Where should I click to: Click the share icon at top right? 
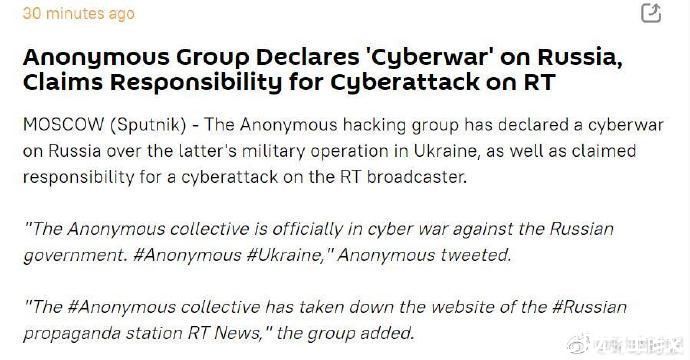[651, 12]
